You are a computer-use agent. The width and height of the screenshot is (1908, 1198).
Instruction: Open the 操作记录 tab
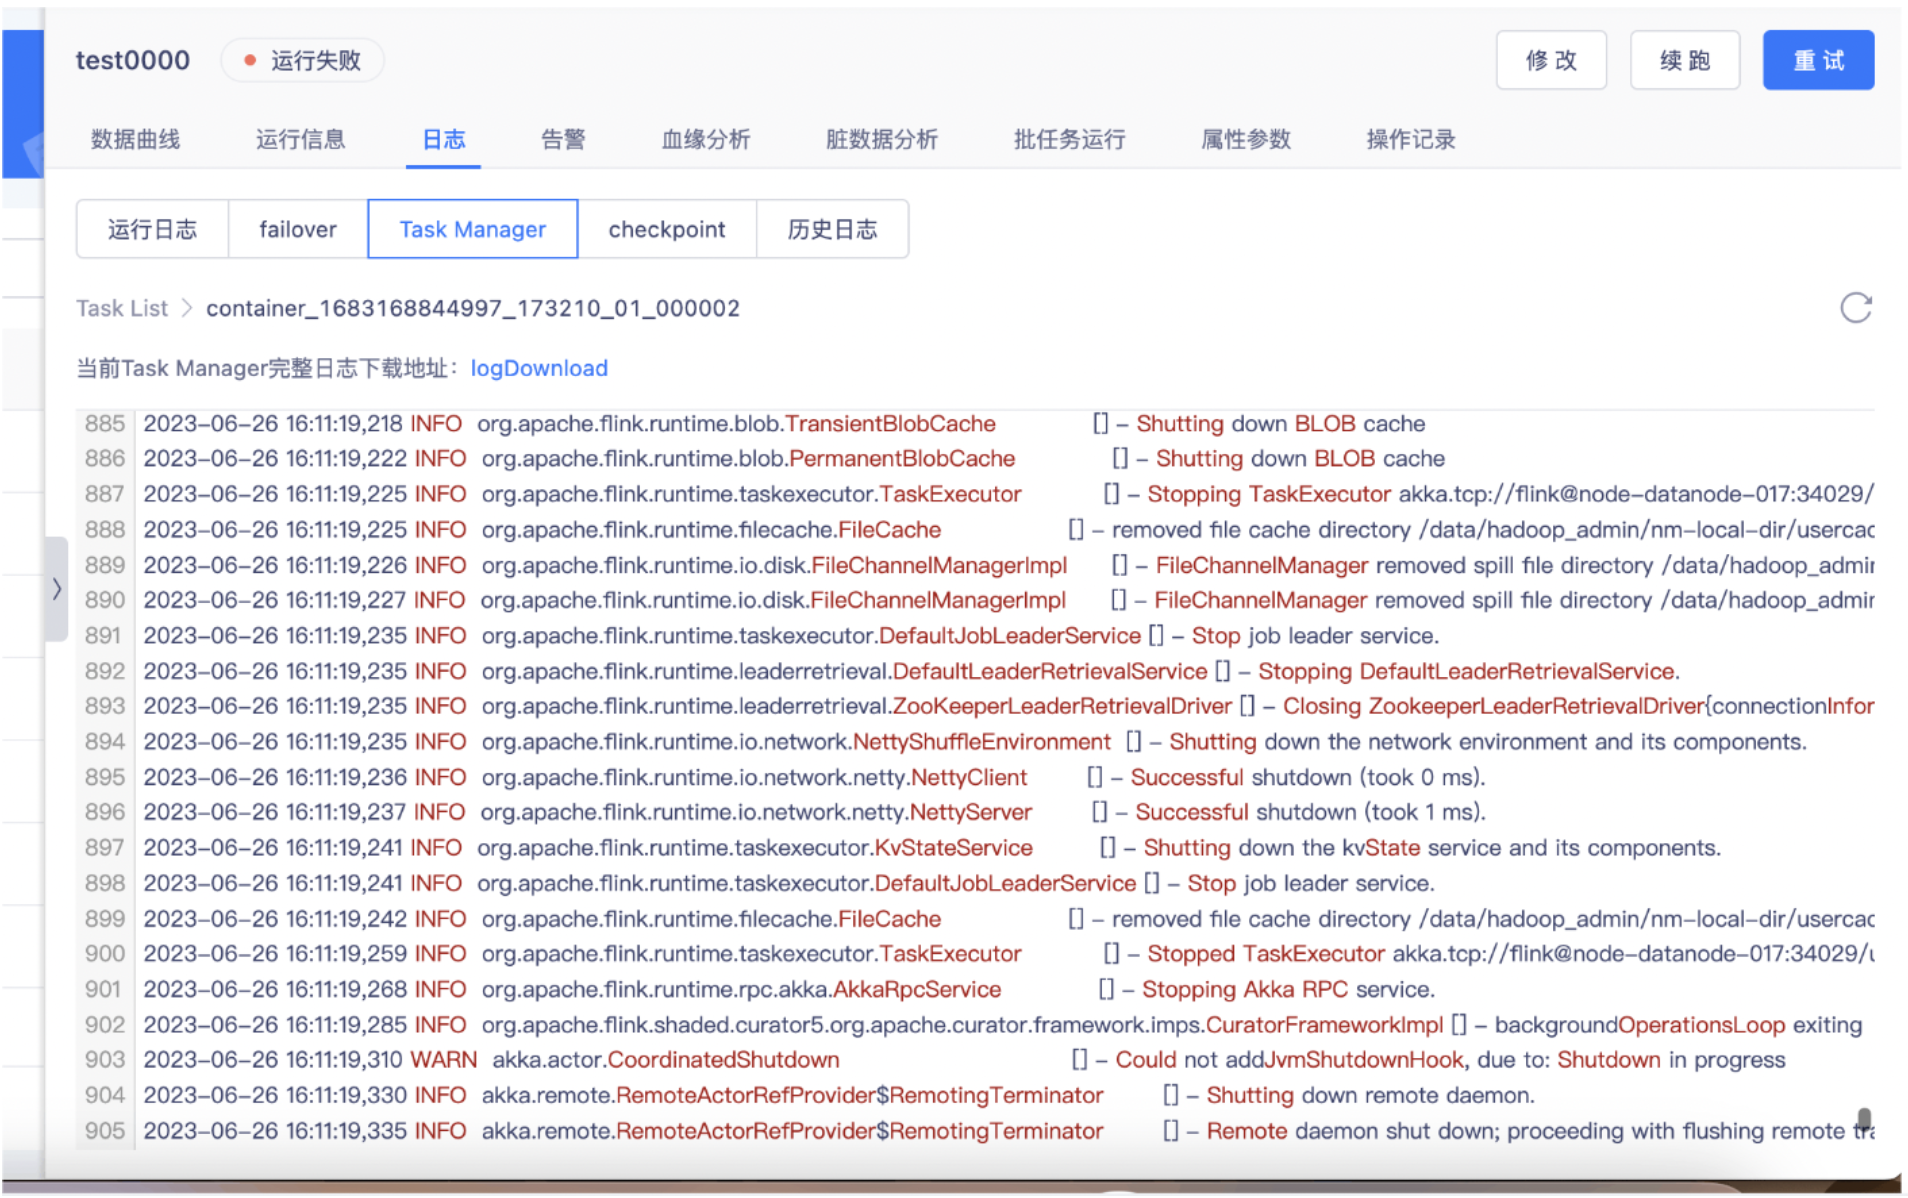pyautogui.click(x=1410, y=139)
